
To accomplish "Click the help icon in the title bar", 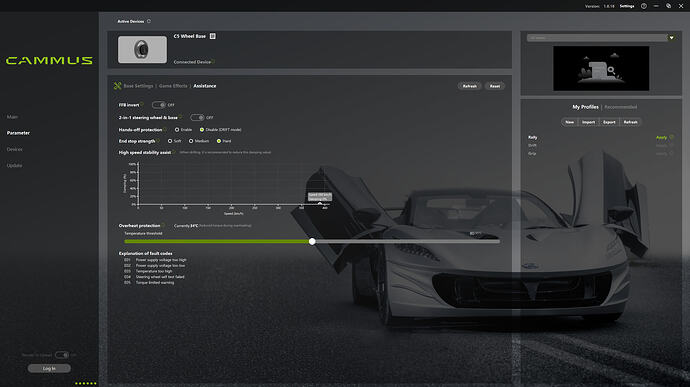I will click(x=644, y=6).
